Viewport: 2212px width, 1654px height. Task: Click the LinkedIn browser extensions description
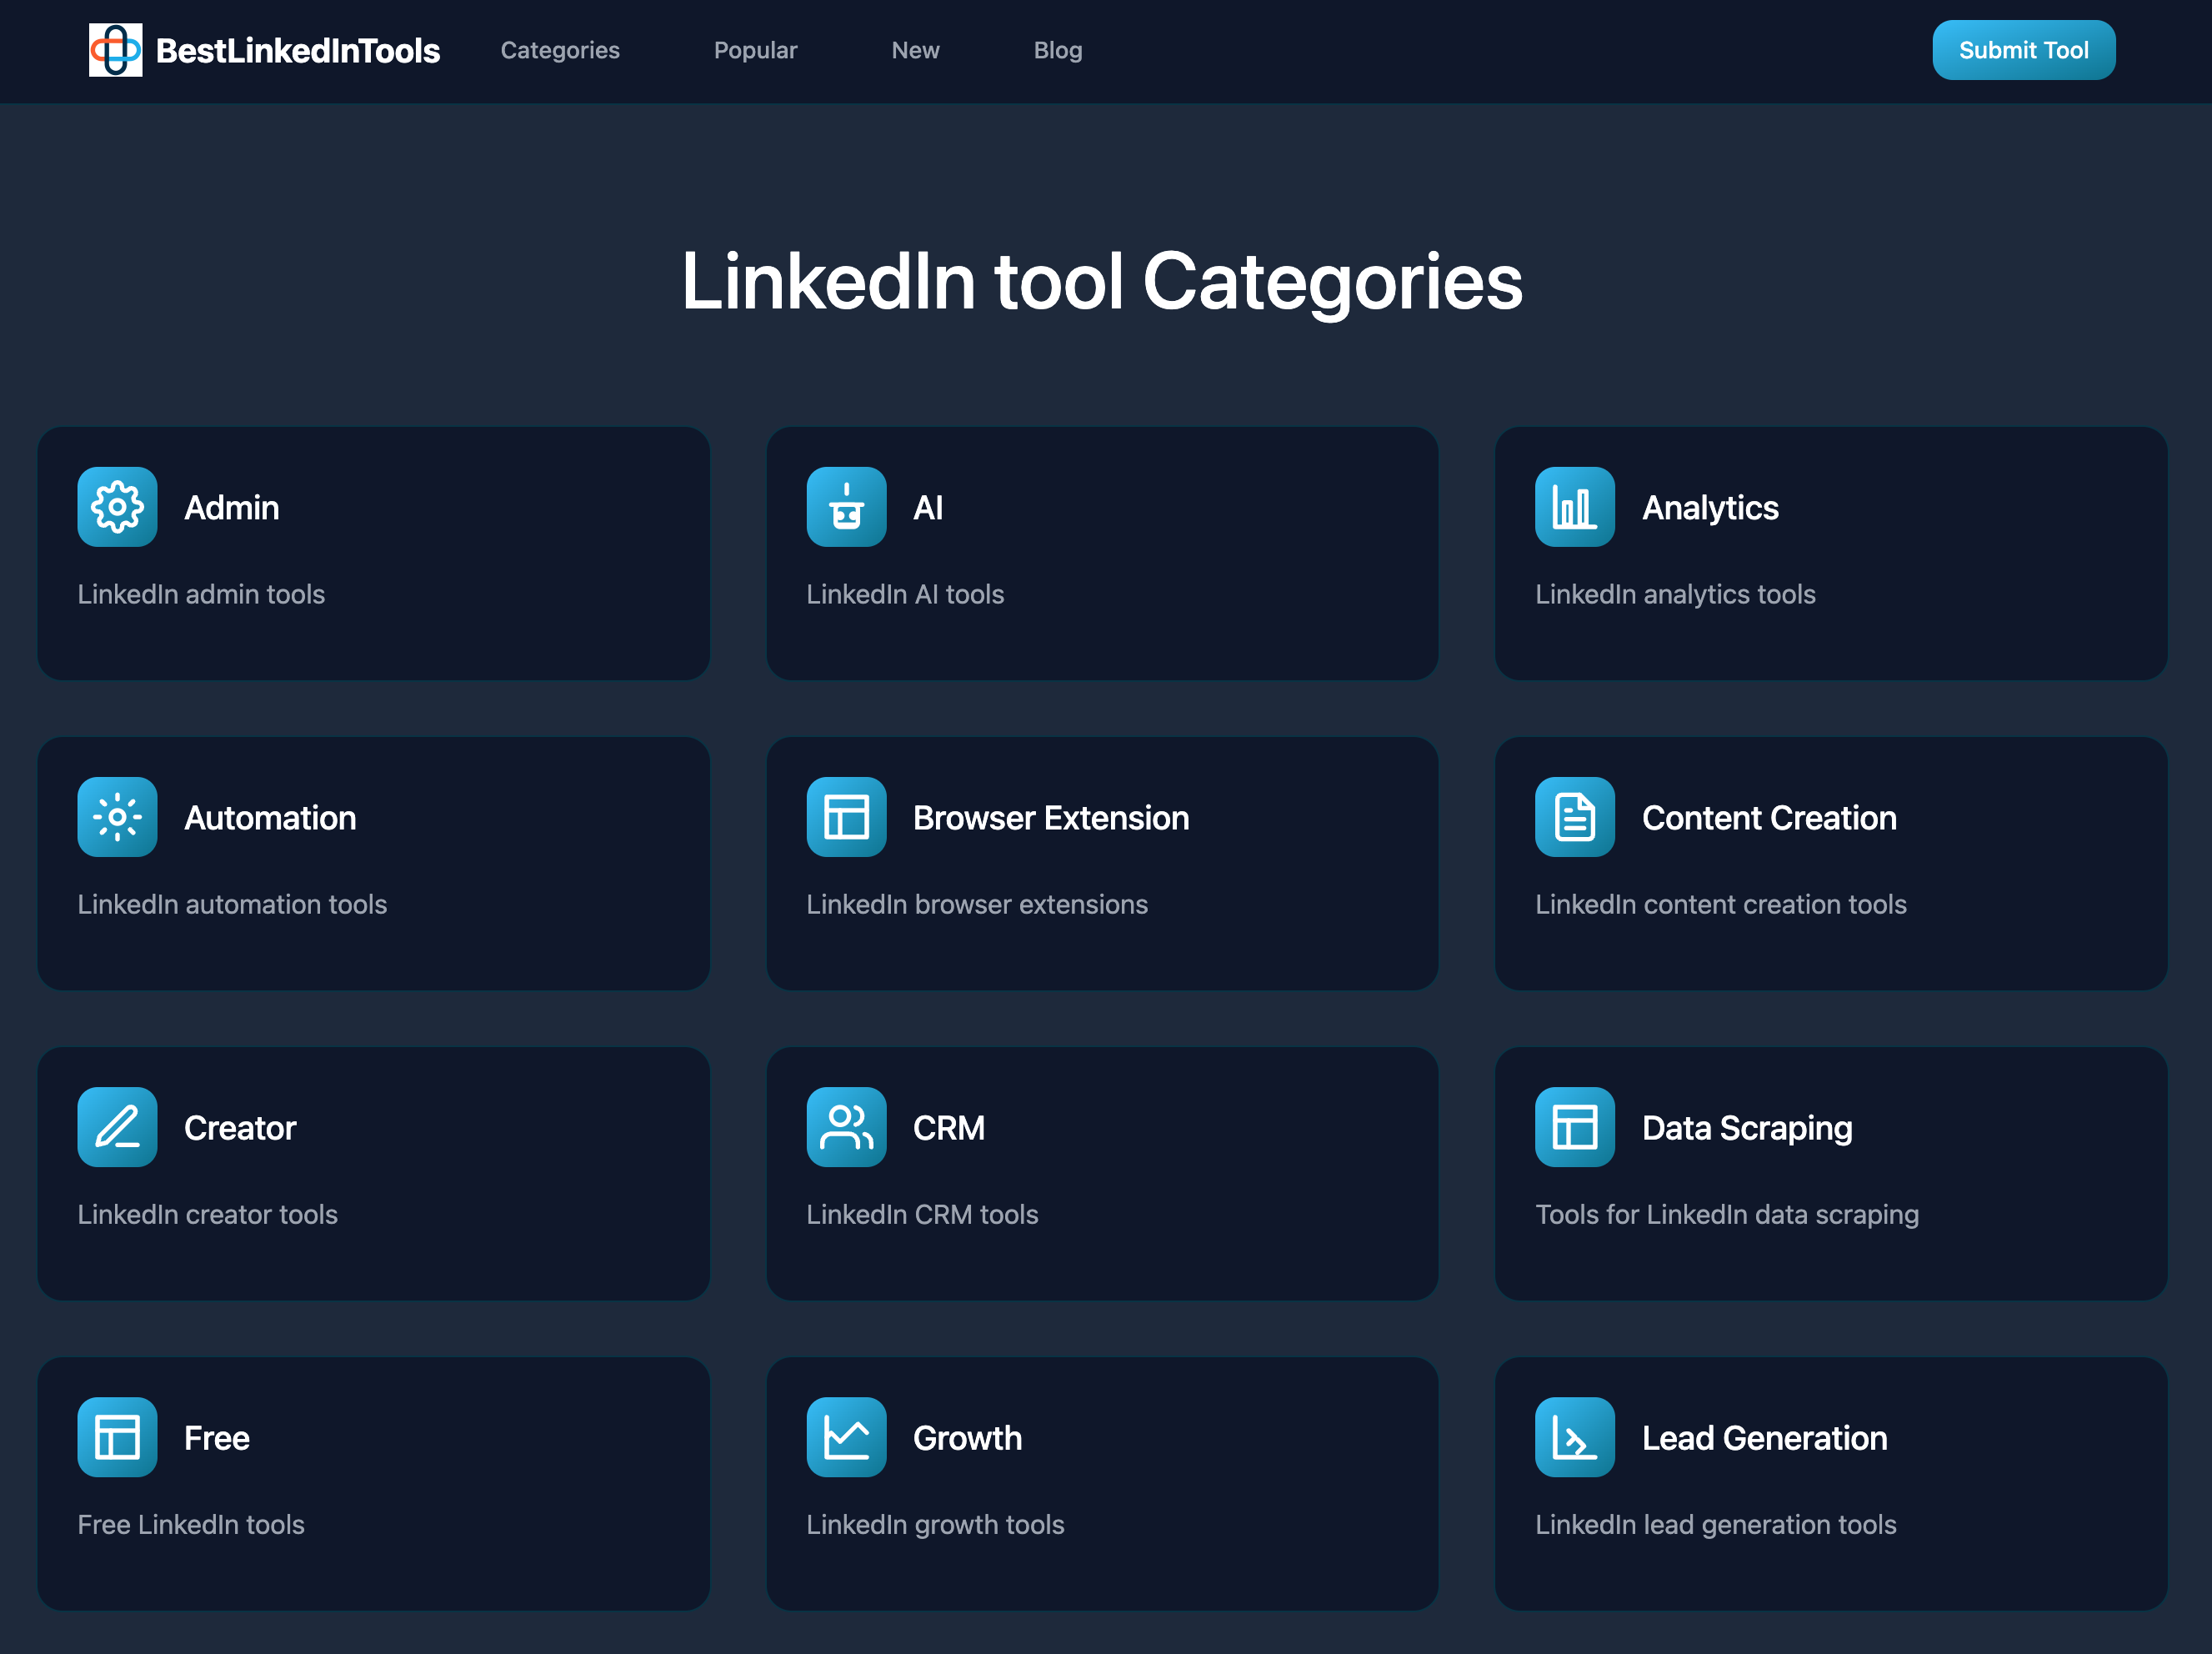tap(976, 904)
